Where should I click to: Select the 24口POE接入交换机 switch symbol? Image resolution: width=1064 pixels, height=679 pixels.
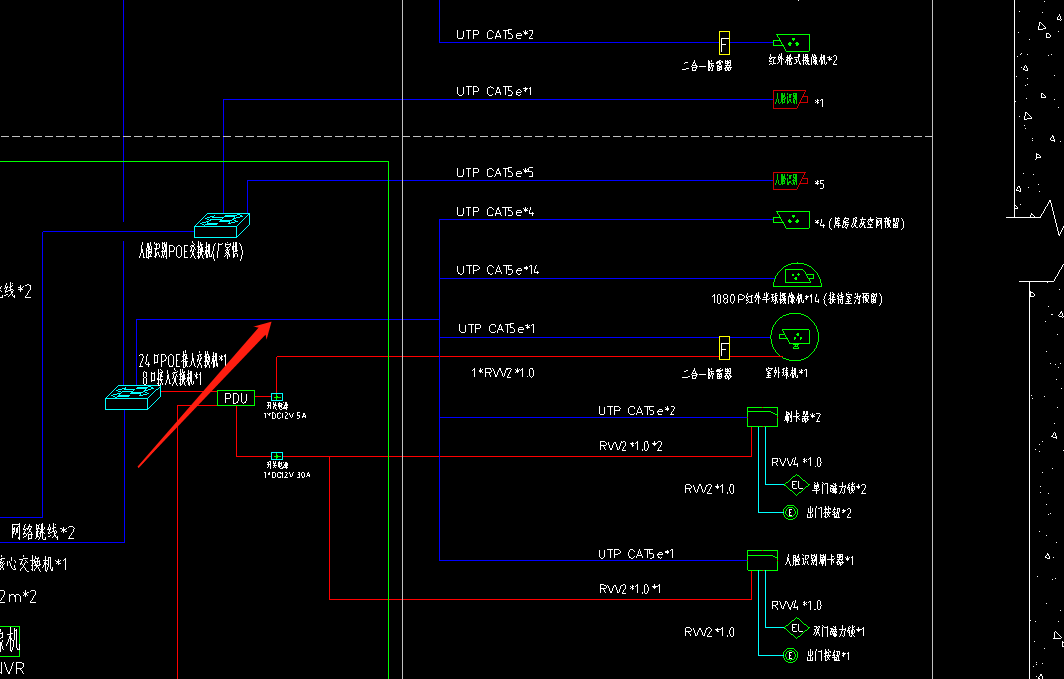click(133, 397)
